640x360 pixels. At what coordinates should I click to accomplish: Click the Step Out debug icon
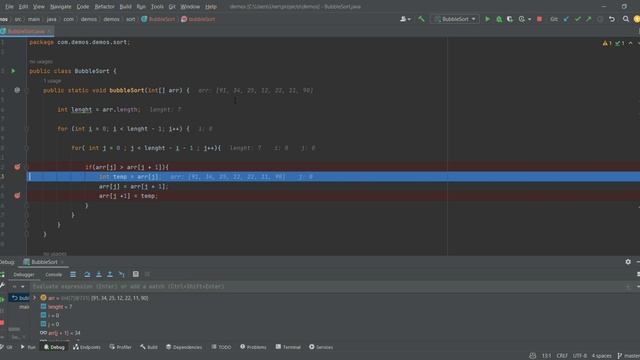coord(110,274)
